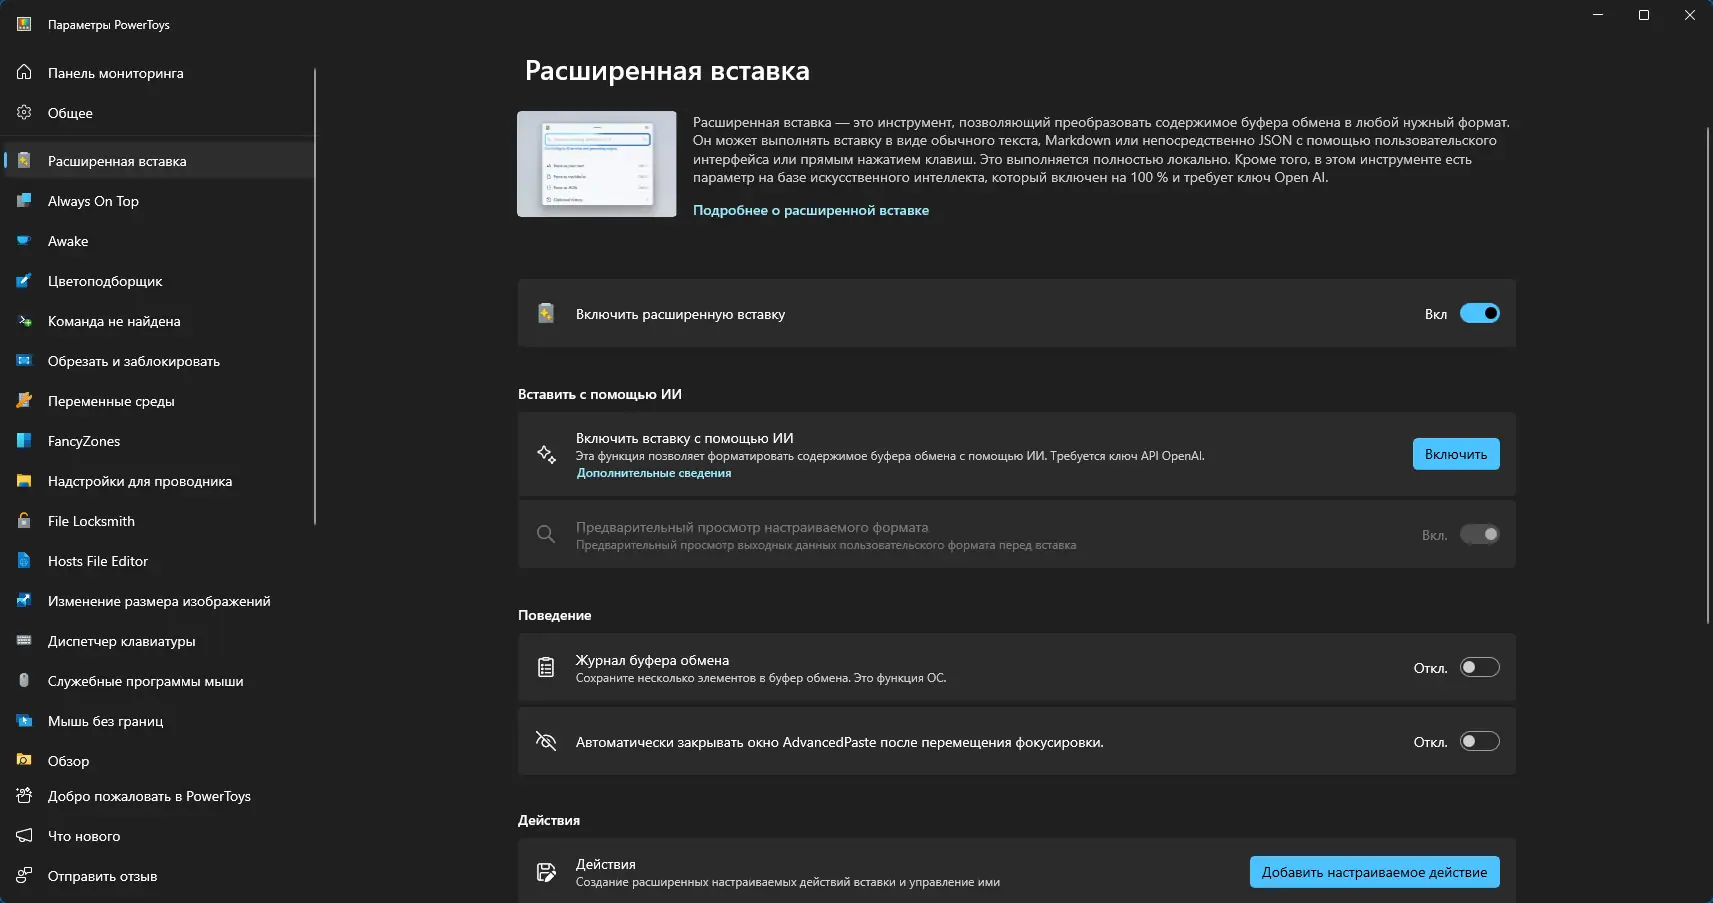1713x903 pixels.
Task: Open the Дополнительные сведения link
Action: click(x=654, y=473)
